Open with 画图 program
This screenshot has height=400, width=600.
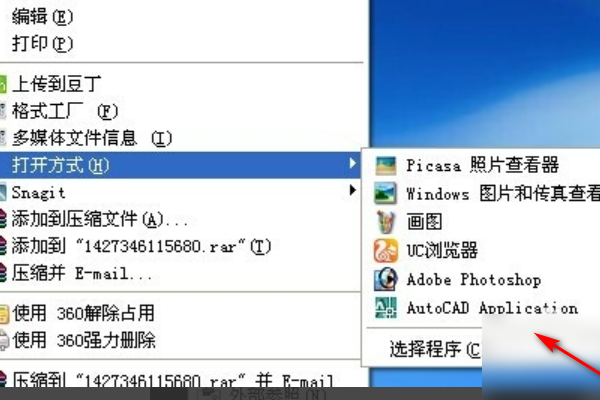pos(424,222)
